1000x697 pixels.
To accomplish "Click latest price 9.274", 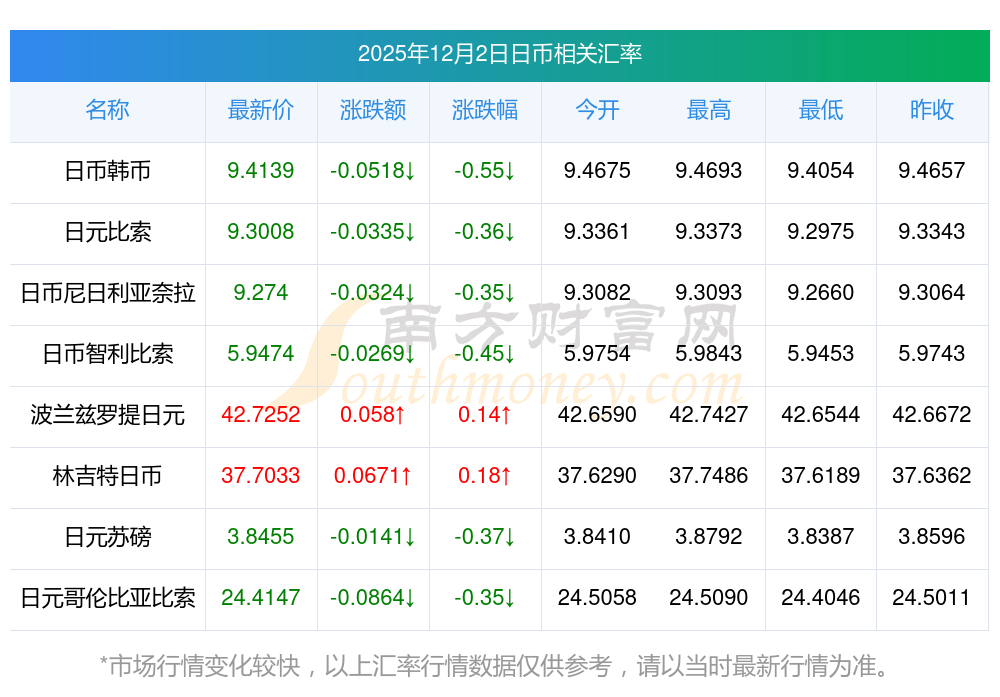I will point(261,293).
